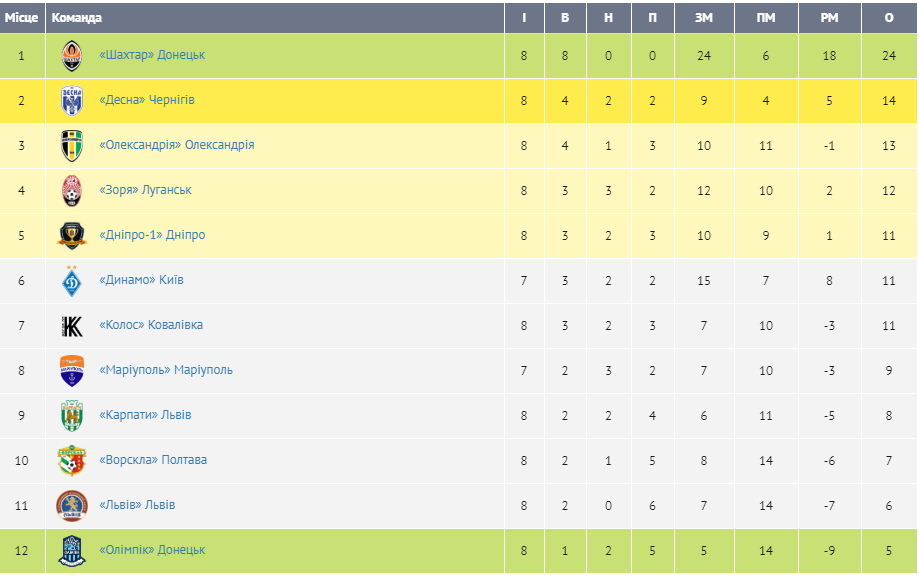
Task: Click the Mariupol club crest
Action: click(72, 371)
